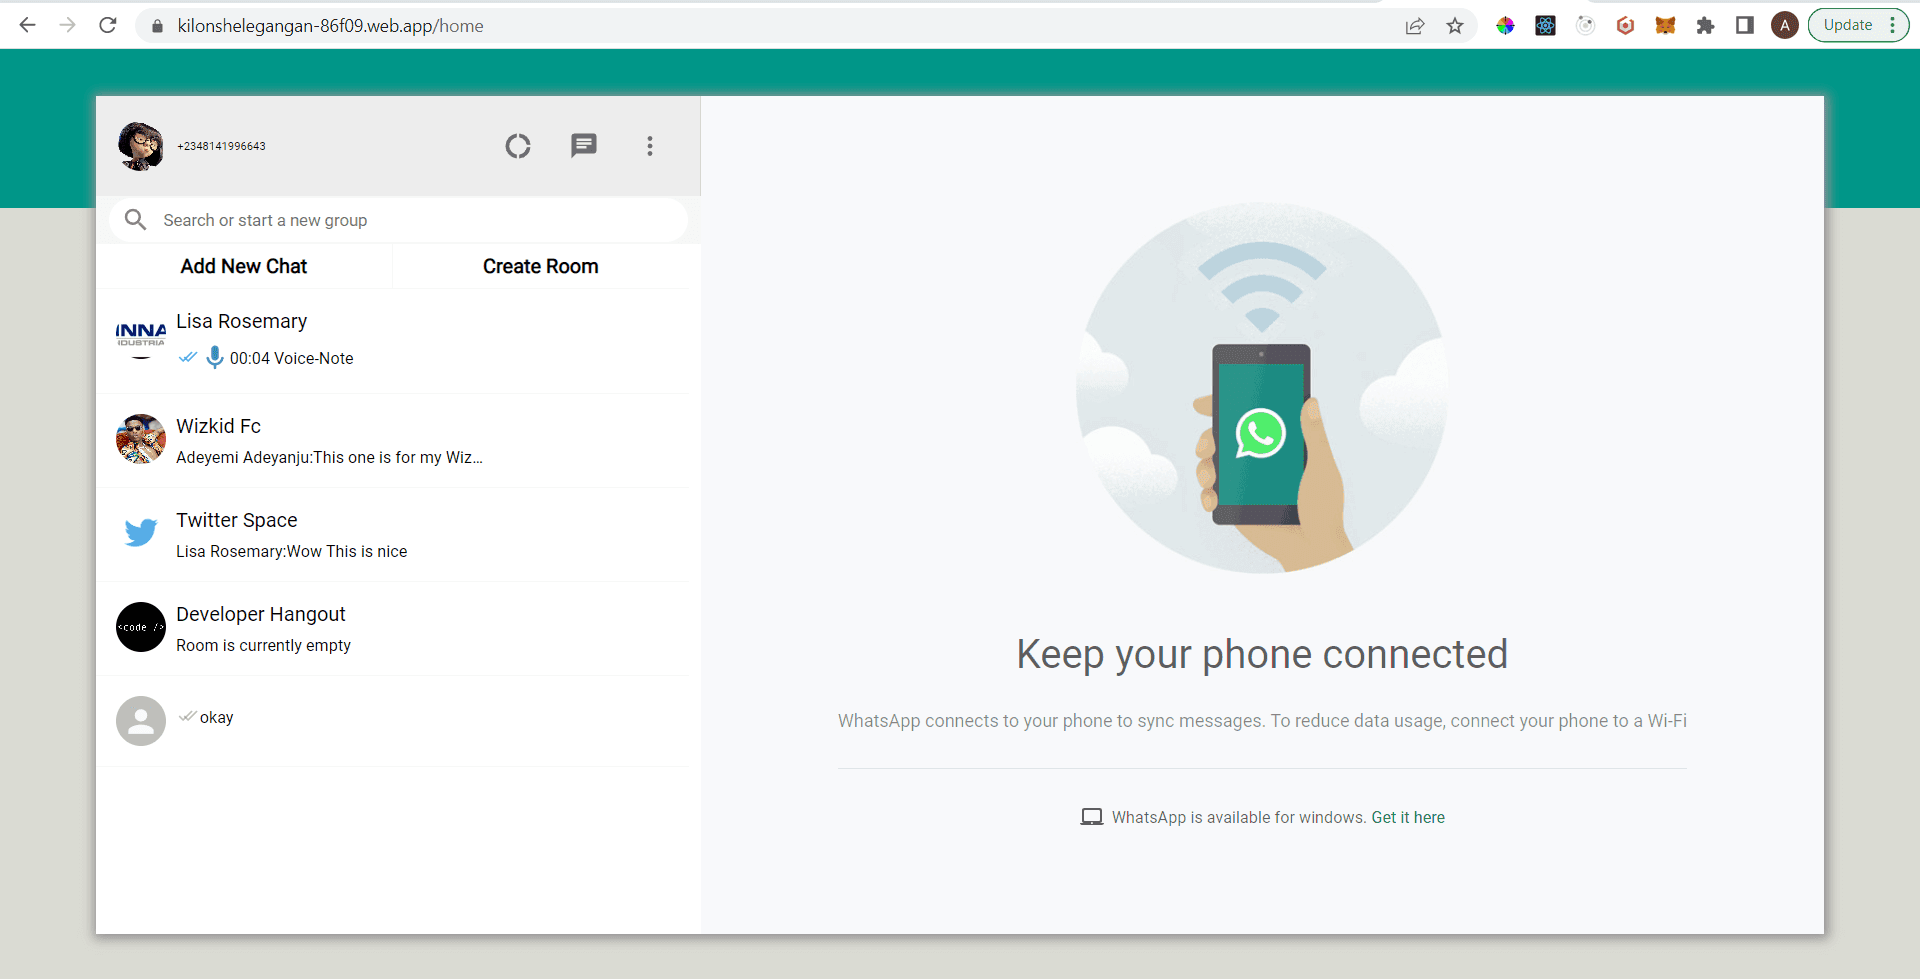Click the Add New Chat button

(244, 266)
